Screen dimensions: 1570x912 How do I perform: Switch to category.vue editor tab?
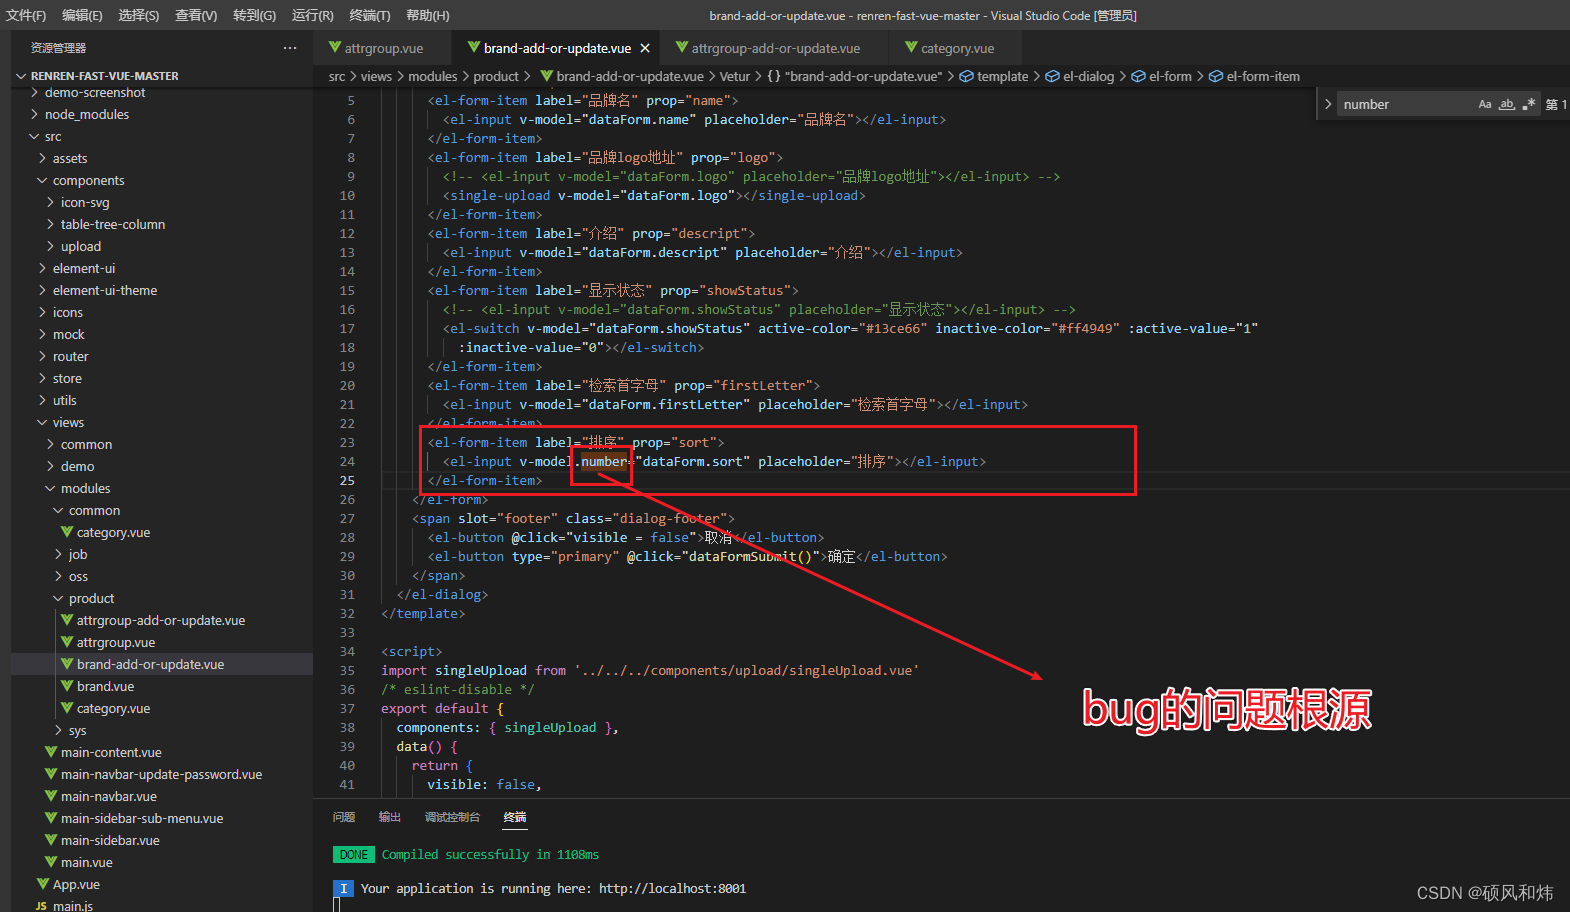point(957,48)
